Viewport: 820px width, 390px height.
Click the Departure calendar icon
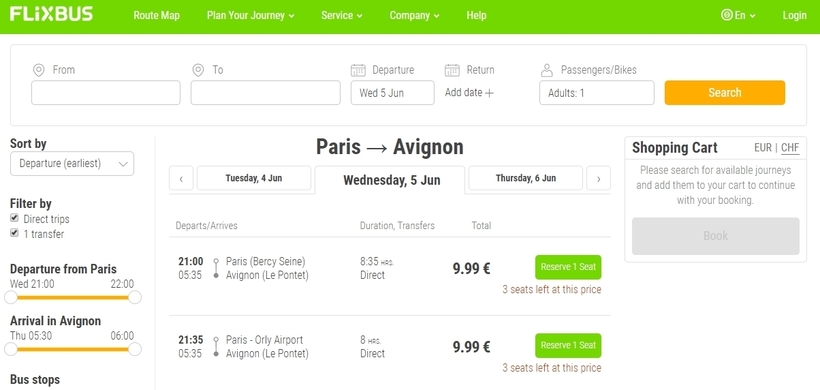click(x=358, y=70)
